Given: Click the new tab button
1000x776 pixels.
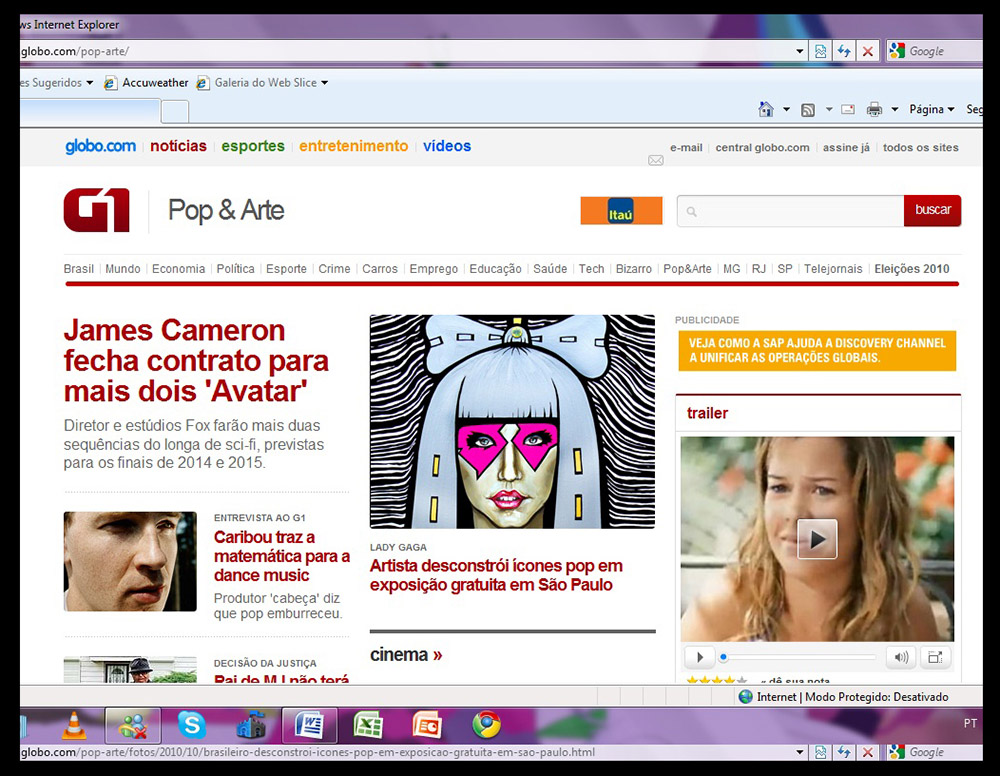Looking at the screenshot, I should (x=175, y=111).
